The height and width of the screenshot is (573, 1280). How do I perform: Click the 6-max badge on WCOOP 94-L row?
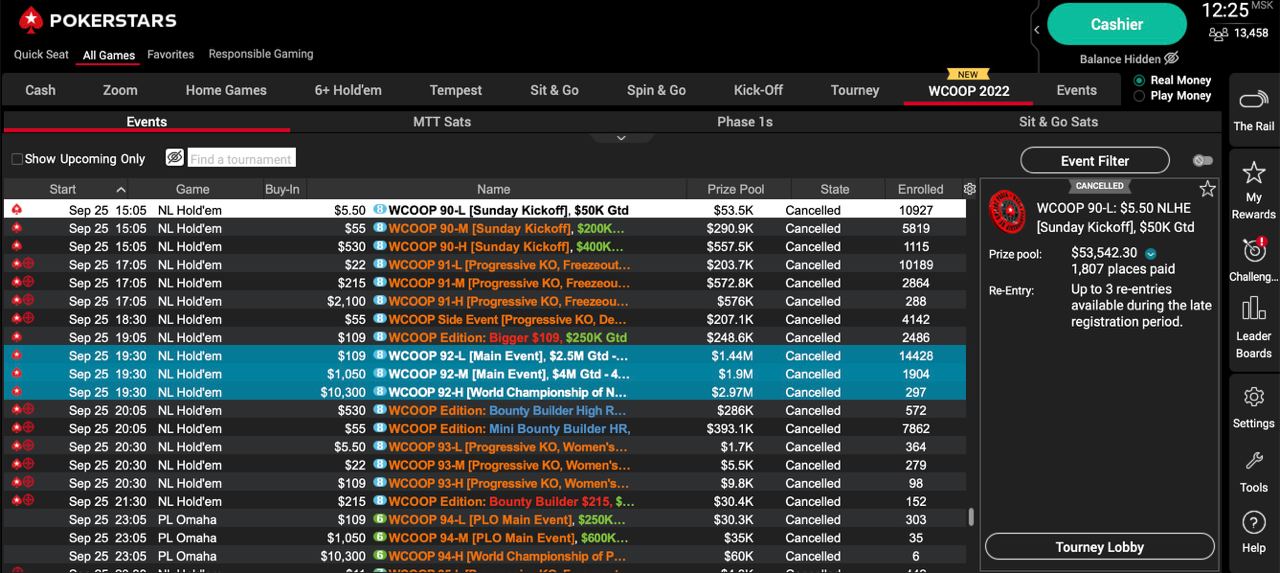coord(380,520)
